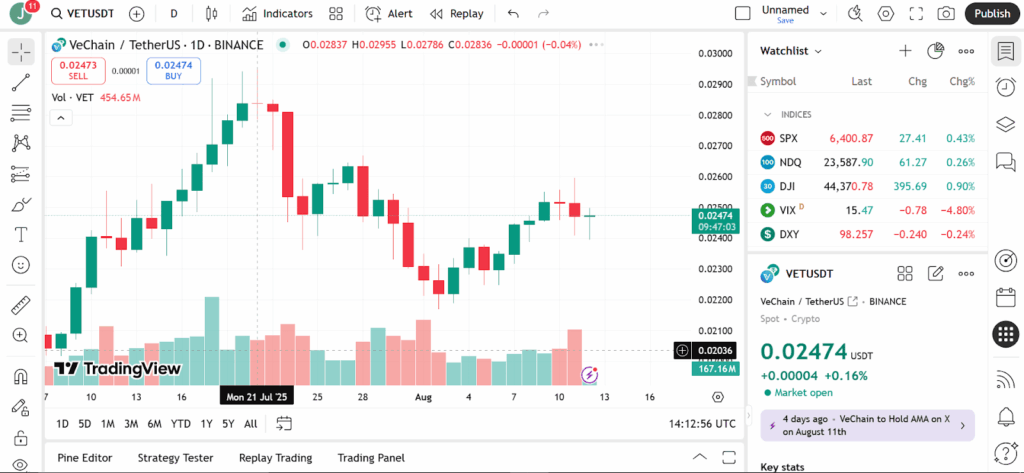
Task: Open the economic calendar panel
Action: click(1006, 298)
